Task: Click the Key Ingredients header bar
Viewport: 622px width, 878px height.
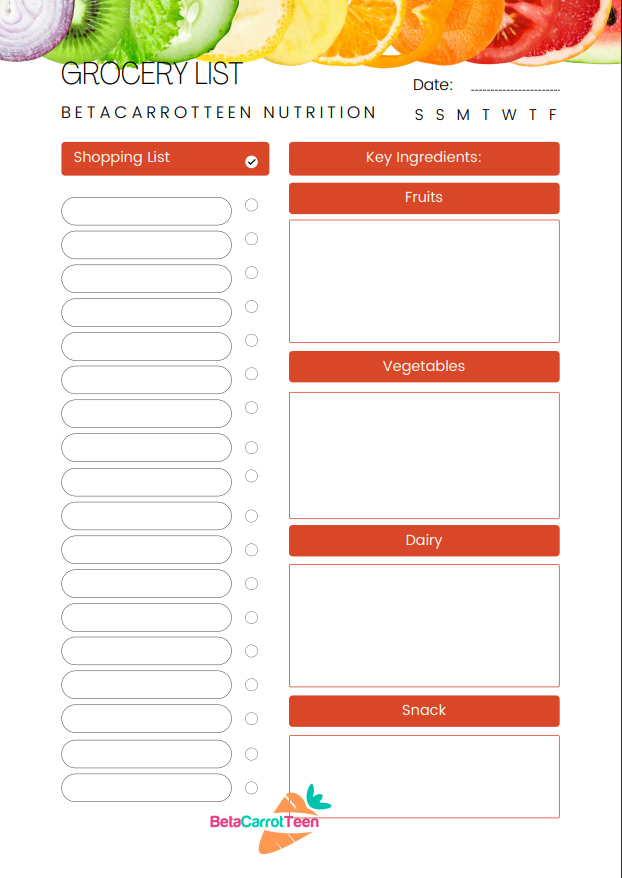Action: 424,158
